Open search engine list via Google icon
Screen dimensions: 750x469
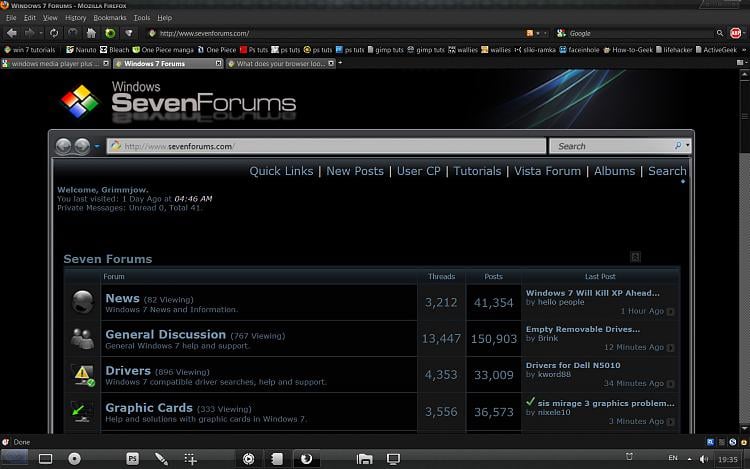(562, 33)
